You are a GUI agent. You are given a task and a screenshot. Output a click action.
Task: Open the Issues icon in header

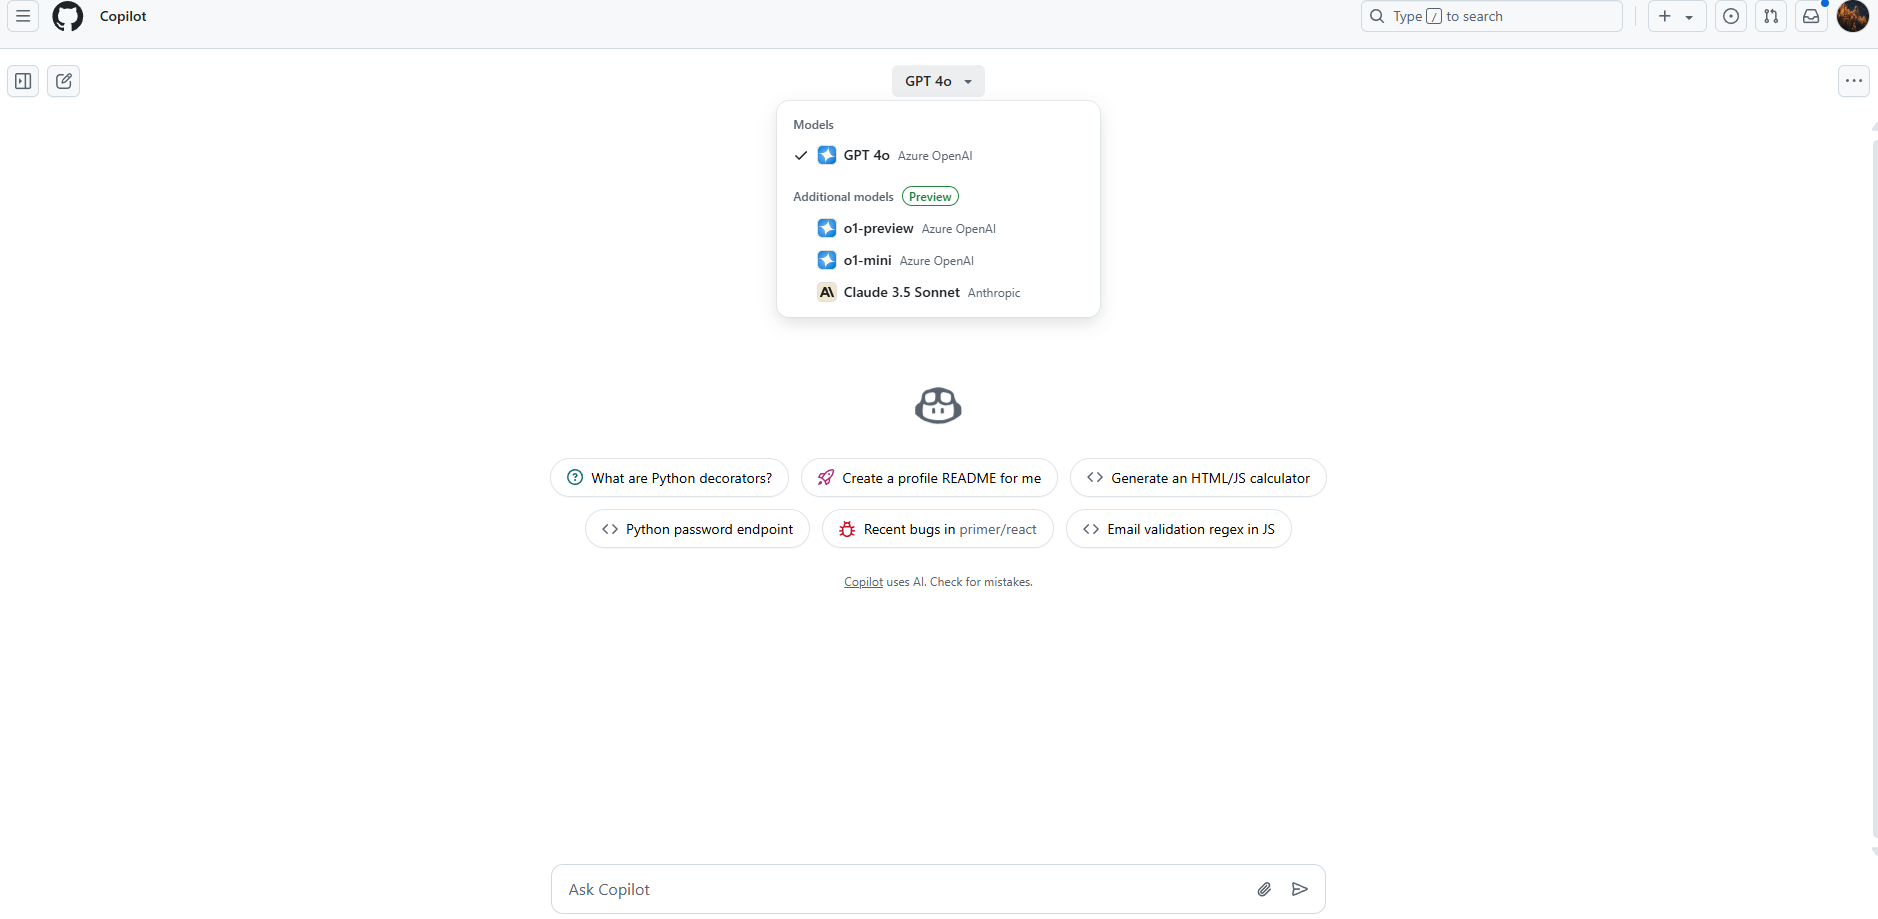(1731, 16)
